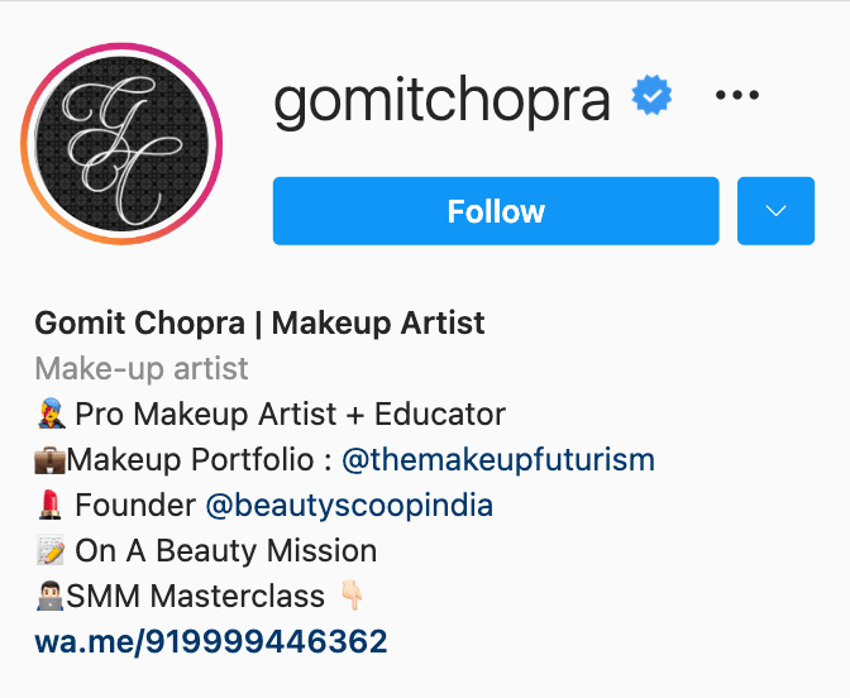Image resolution: width=850 pixels, height=698 pixels.
Task: Click the On A Beauty Mission text
Action: pyautogui.click(x=226, y=551)
